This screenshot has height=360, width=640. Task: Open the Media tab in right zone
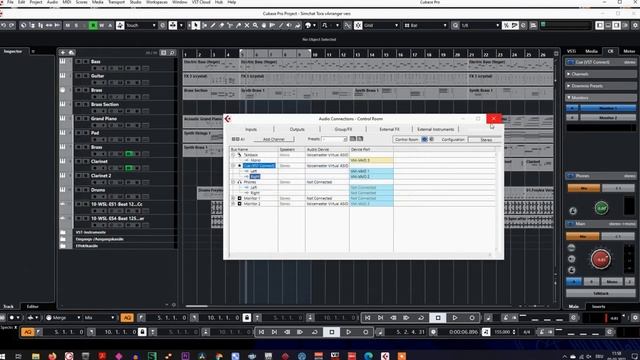[x=591, y=51]
